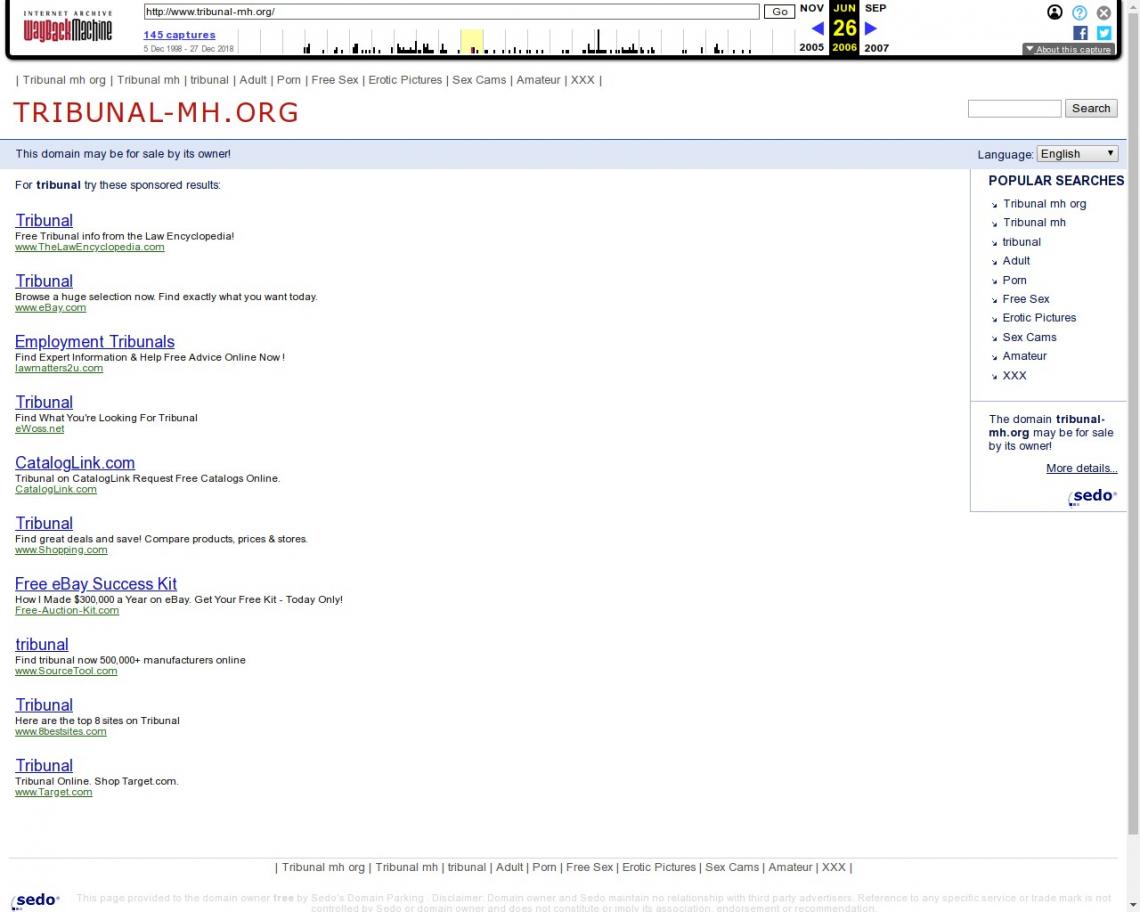Click Free Sex in top navigation

[x=334, y=80]
